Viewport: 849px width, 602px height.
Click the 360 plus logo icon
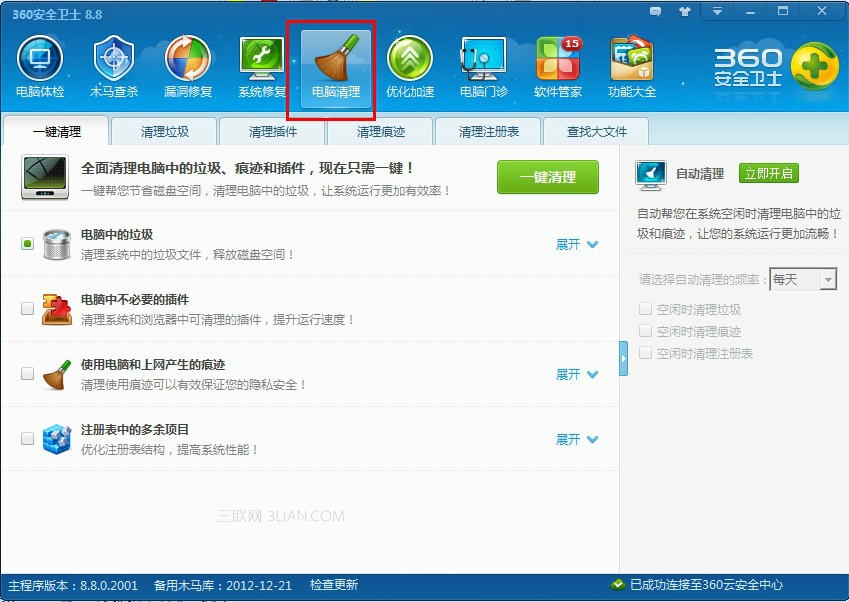pyautogui.click(x=814, y=66)
